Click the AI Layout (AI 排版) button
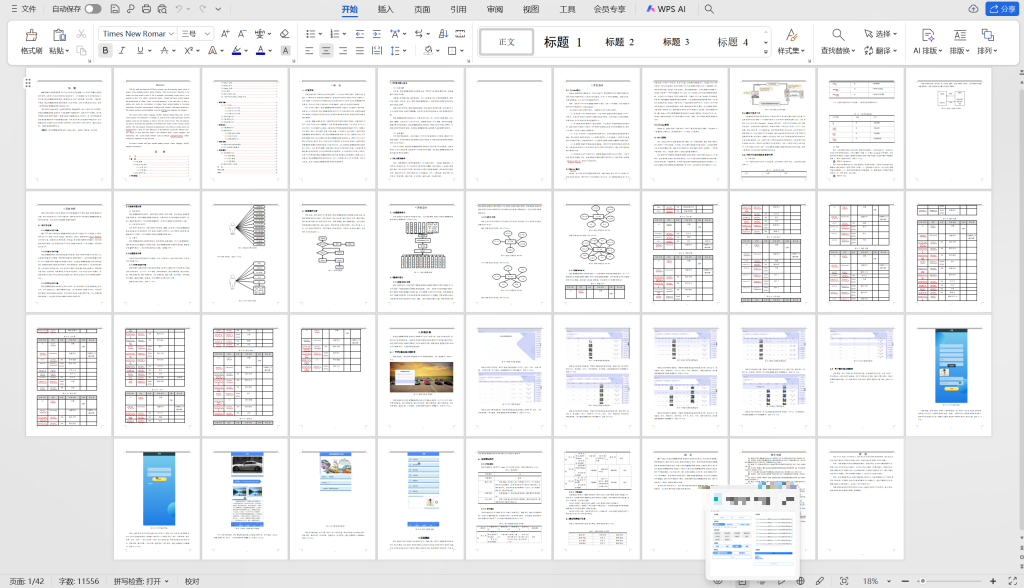 927,41
